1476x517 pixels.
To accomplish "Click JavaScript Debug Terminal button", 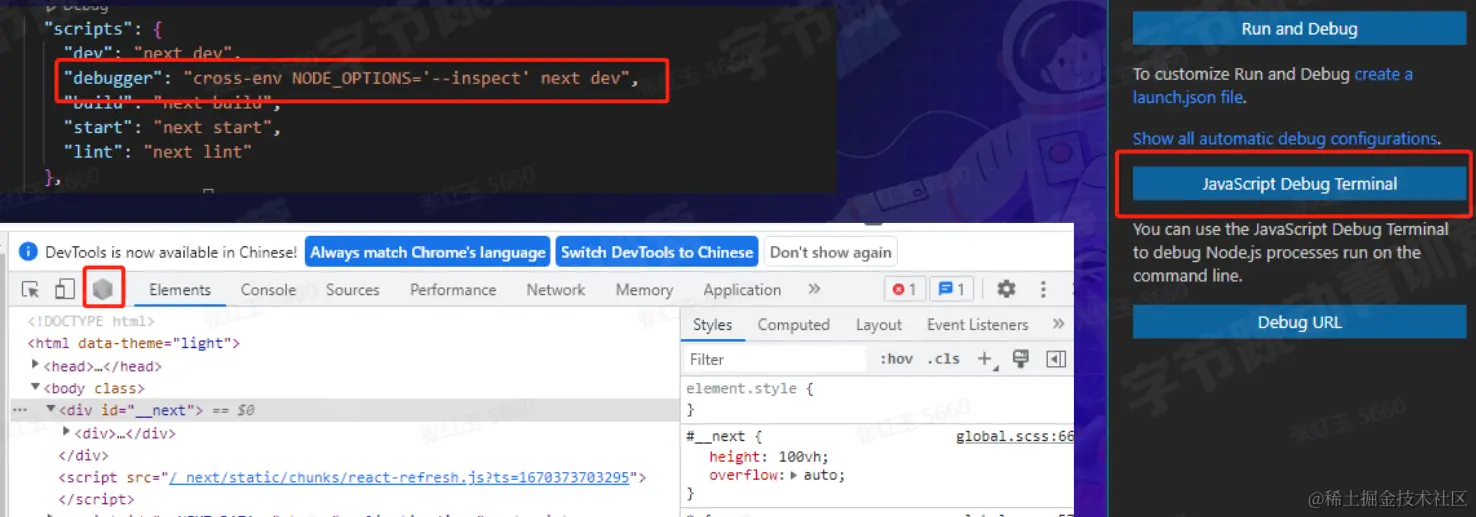I will [1299, 184].
